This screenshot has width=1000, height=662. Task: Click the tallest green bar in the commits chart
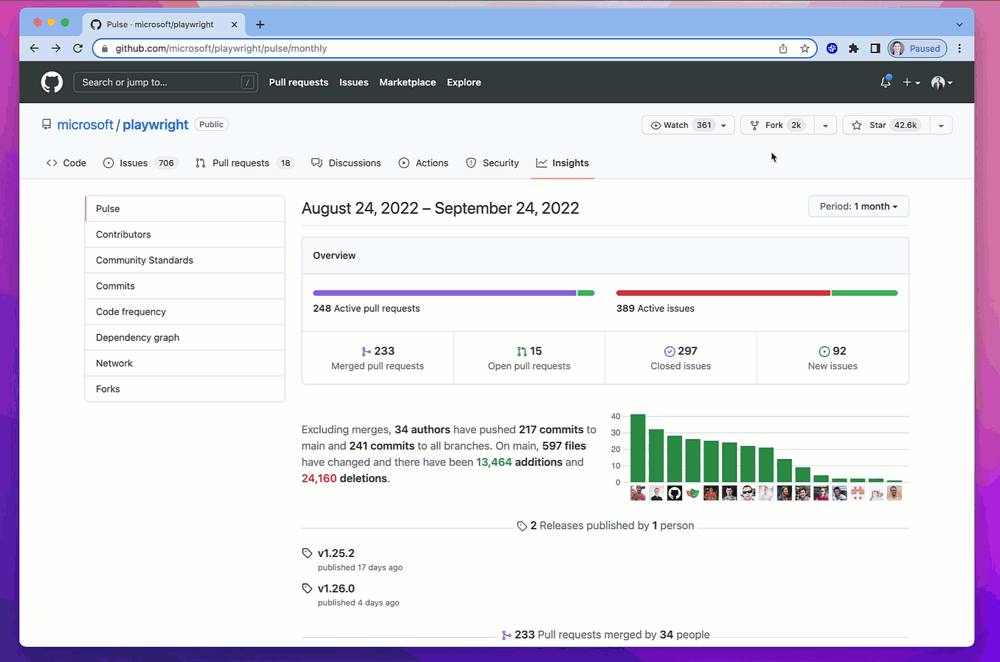[x=638, y=448]
